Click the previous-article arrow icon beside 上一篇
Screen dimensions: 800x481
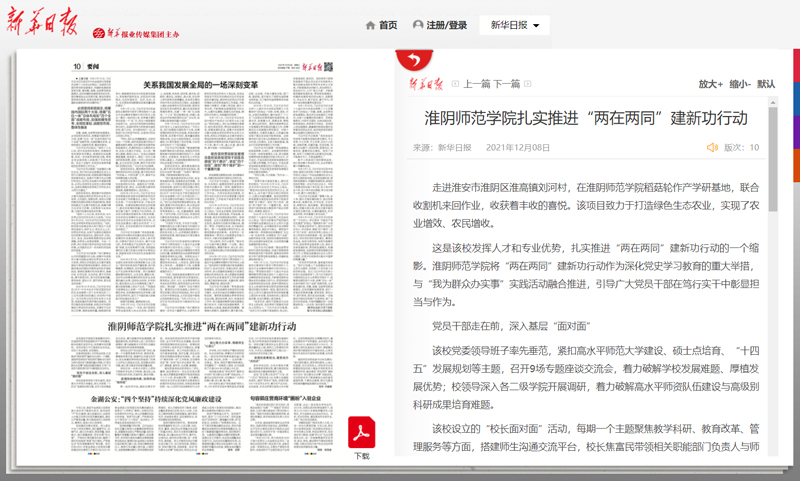(456, 84)
